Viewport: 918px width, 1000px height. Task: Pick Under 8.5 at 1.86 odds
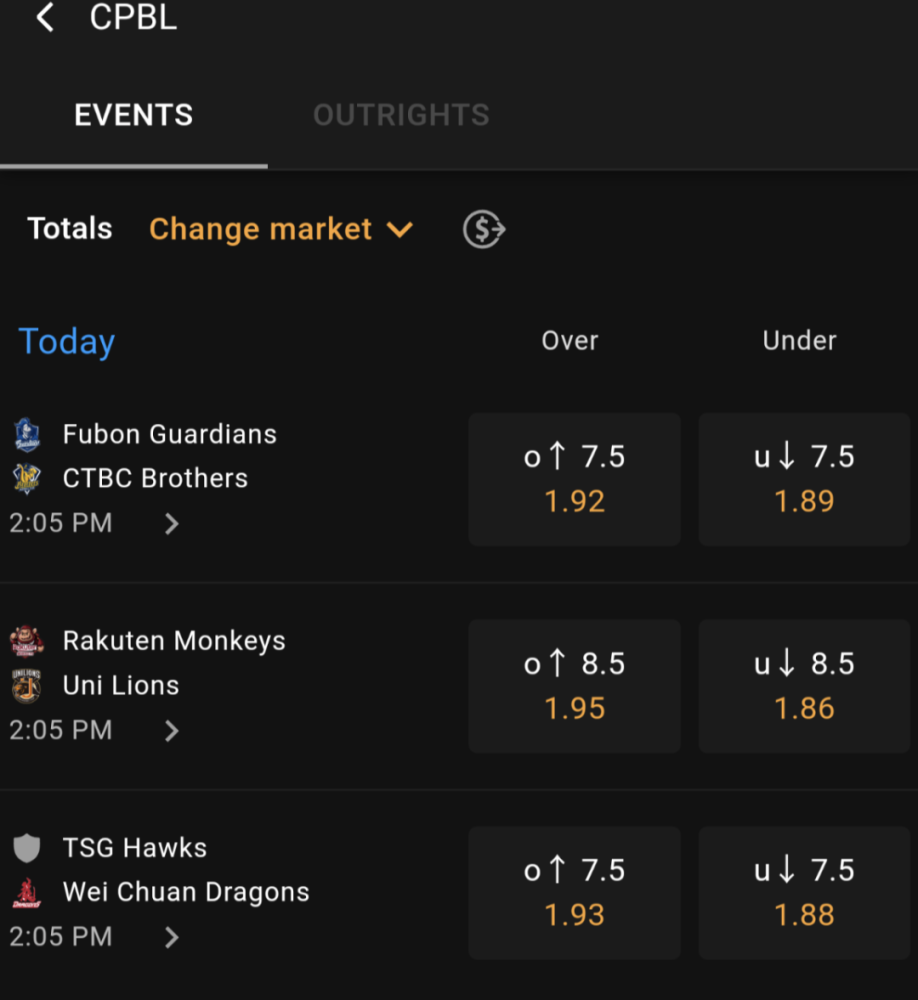[804, 686]
